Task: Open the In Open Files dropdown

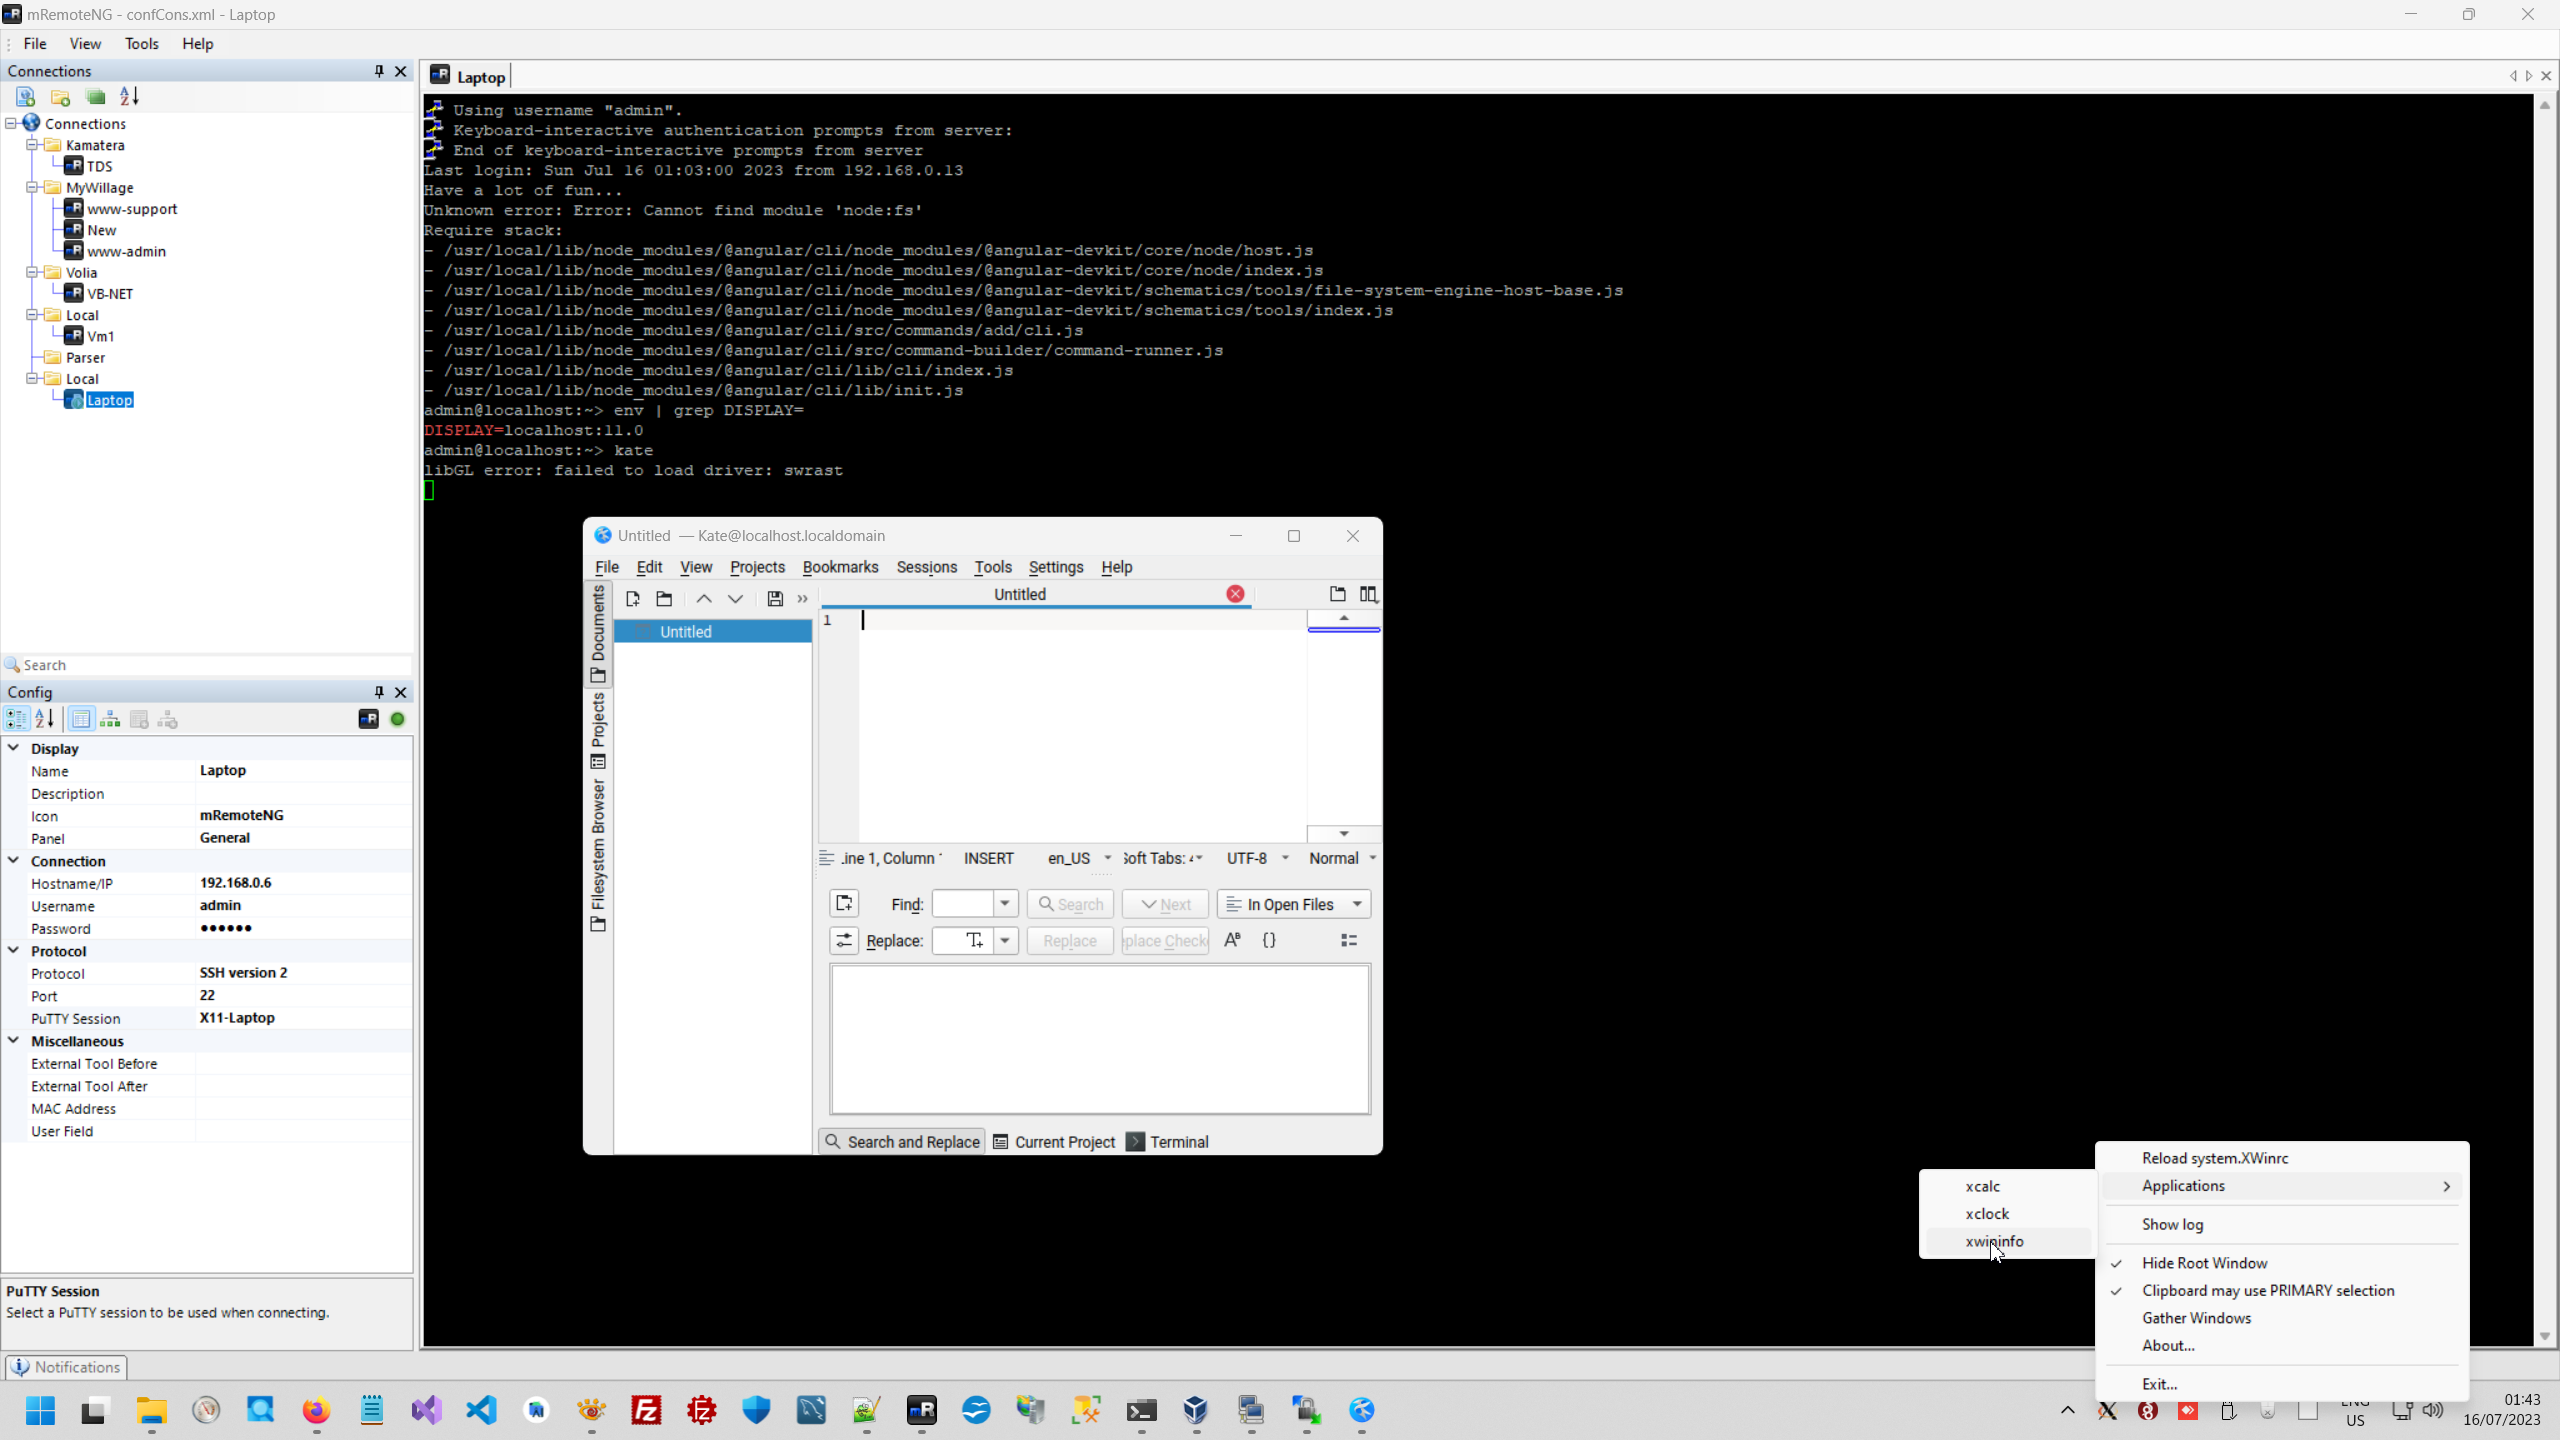Action: (x=1294, y=904)
